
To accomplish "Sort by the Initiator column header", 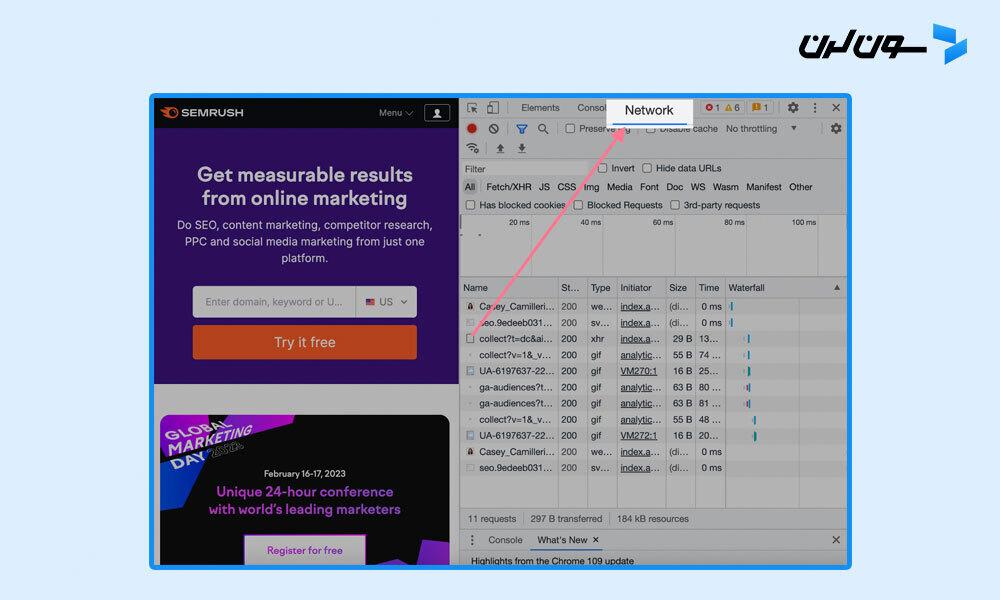I will [x=641, y=288].
